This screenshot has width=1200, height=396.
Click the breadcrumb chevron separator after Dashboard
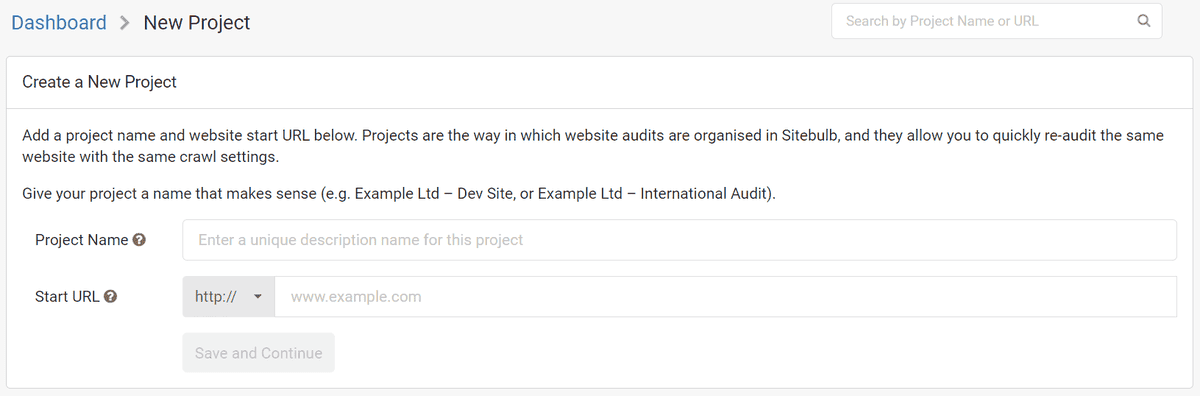(125, 22)
